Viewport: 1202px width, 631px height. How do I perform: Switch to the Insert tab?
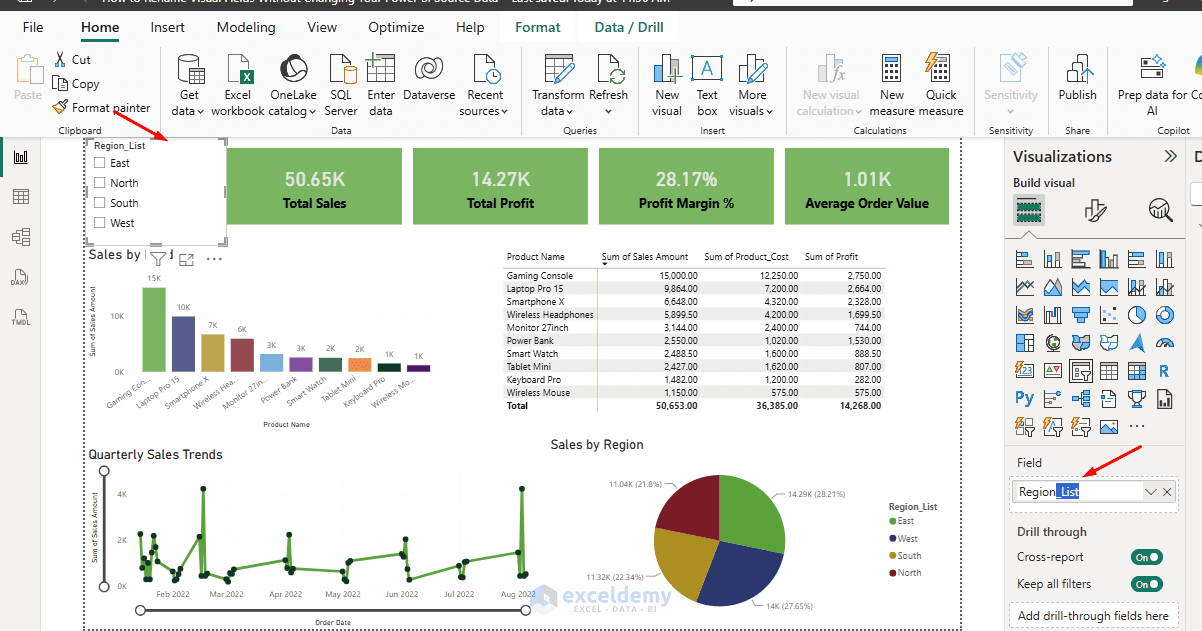point(168,27)
